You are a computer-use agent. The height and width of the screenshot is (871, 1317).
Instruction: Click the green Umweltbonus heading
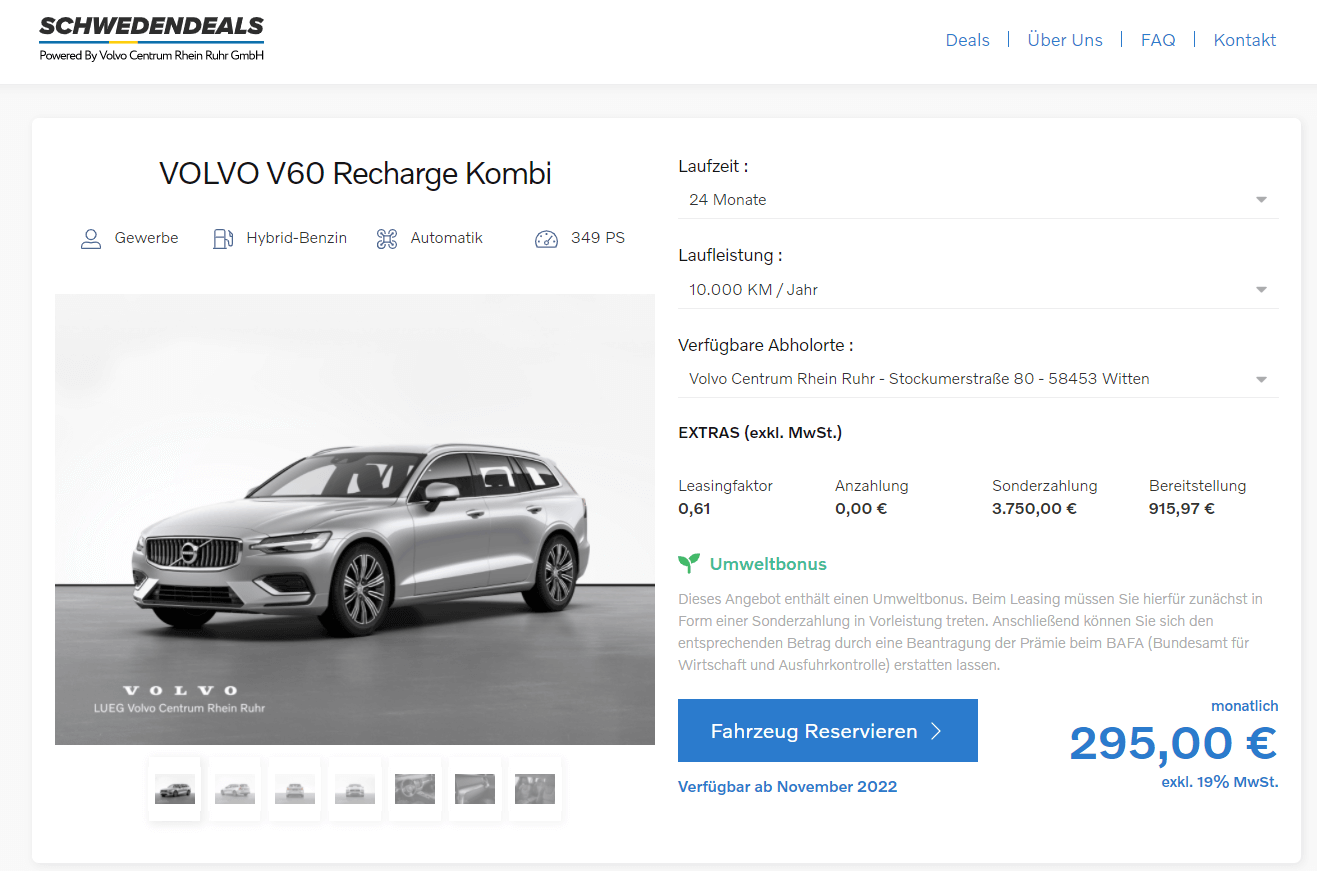coord(768,564)
